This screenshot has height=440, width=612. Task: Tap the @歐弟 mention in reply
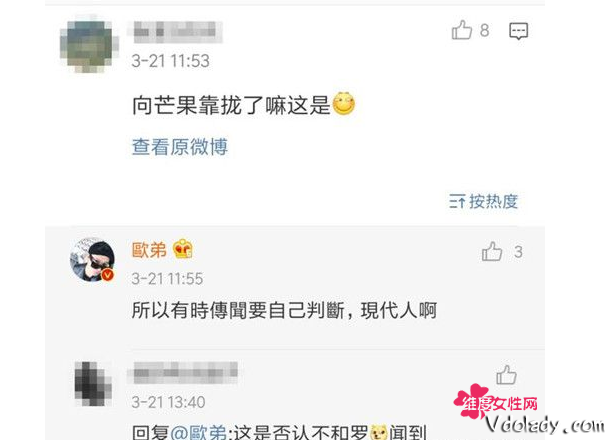199,432
